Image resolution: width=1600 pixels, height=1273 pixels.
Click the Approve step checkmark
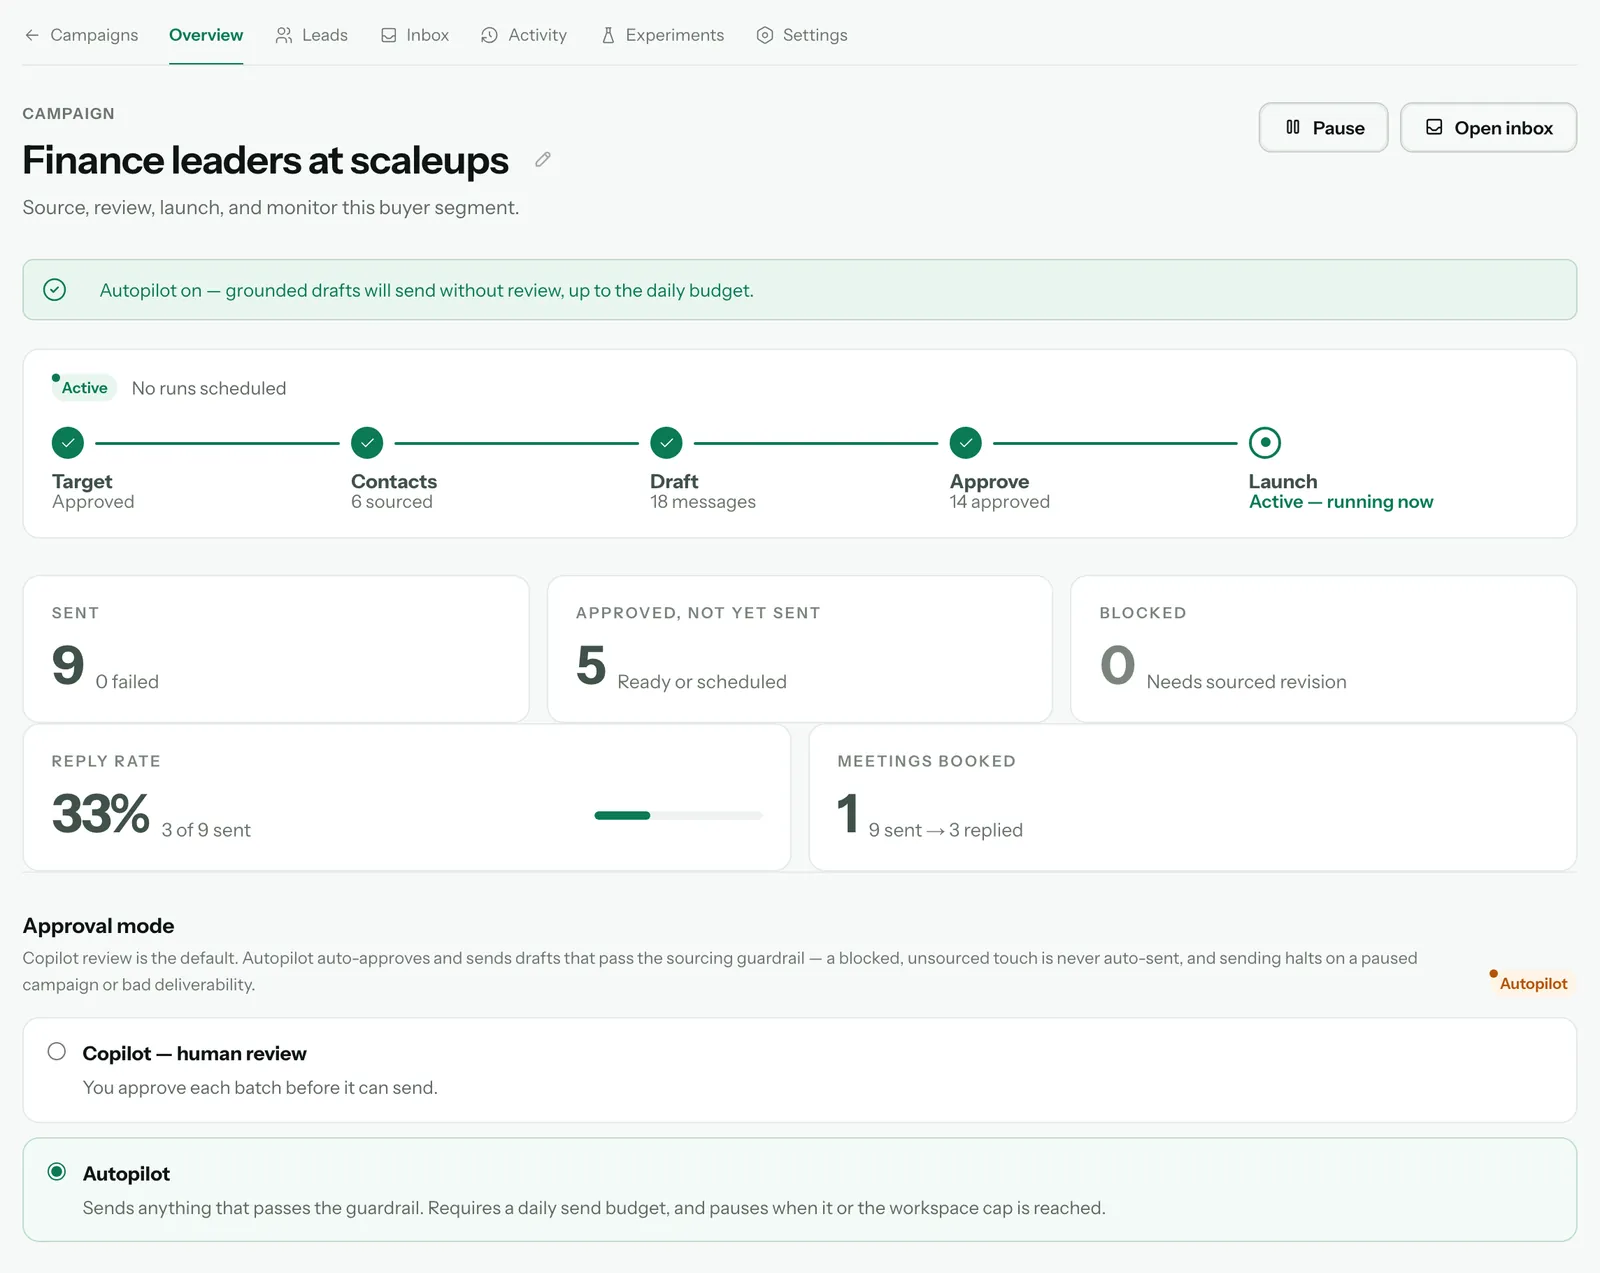[965, 442]
